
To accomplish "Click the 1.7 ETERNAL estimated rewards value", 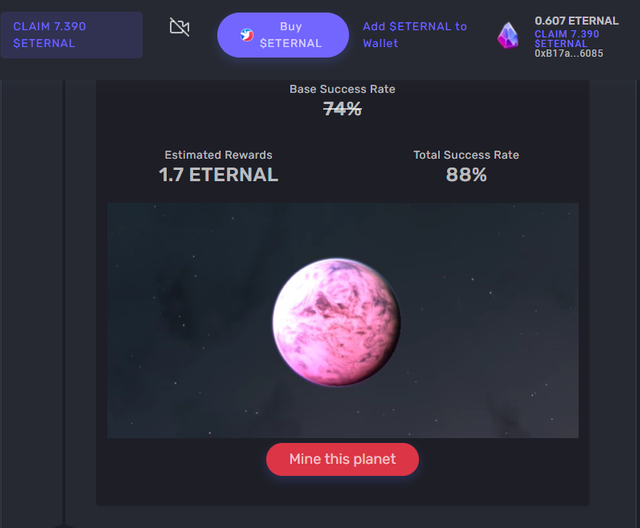I will click(x=218, y=175).
